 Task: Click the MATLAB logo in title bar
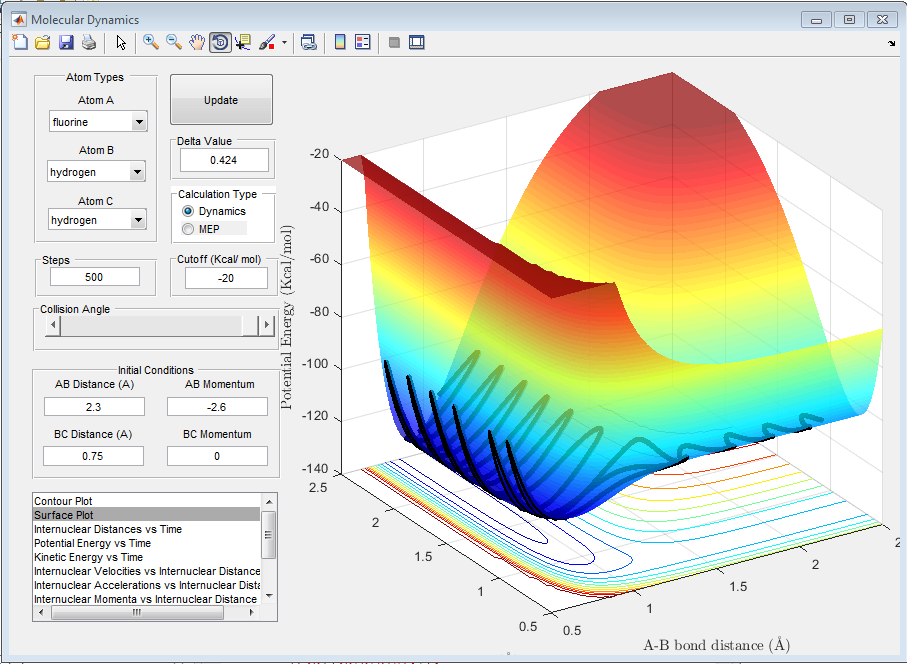pyautogui.click(x=19, y=20)
